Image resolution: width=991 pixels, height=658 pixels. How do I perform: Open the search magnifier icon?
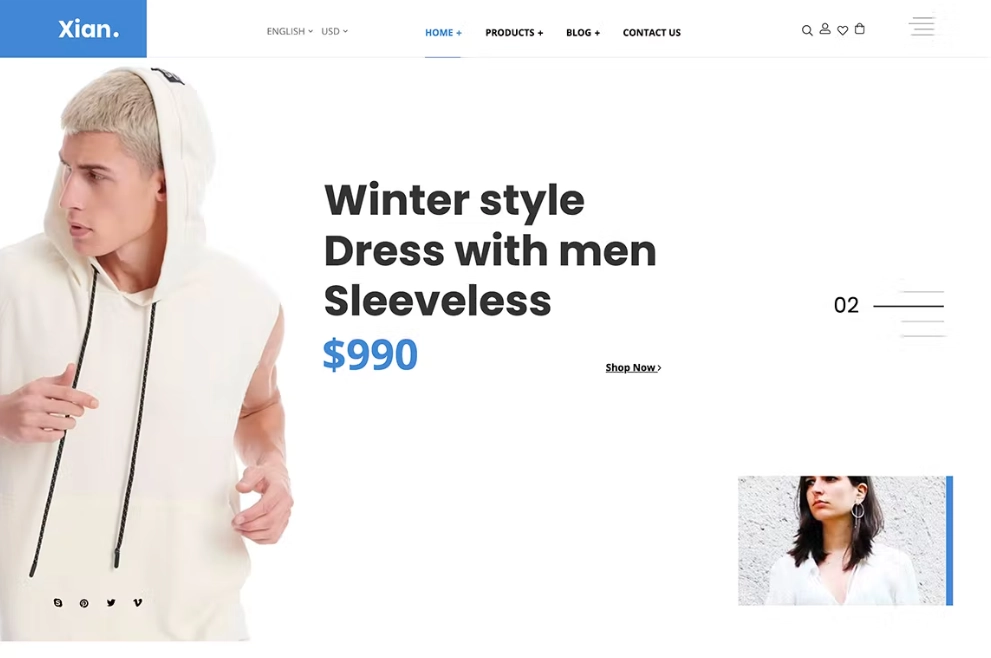tap(807, 30)
